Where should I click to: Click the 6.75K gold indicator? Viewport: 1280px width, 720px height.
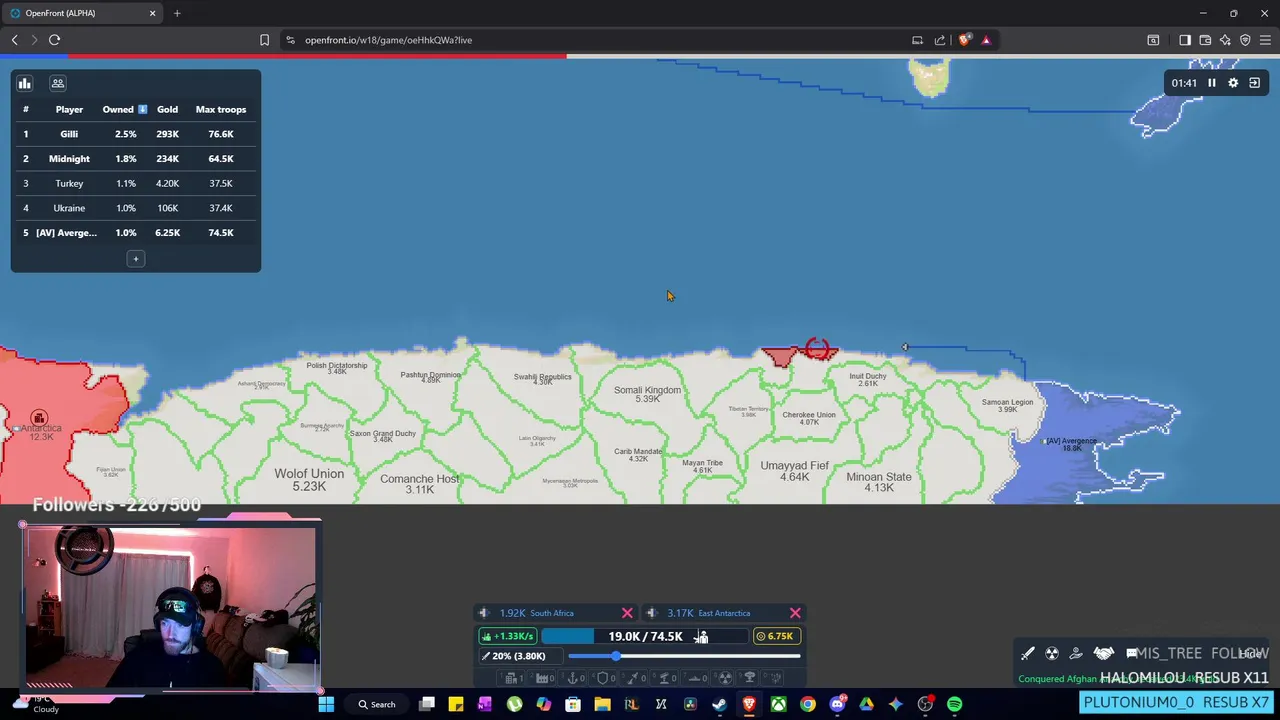pyautogui.click(x=777, y=636)
